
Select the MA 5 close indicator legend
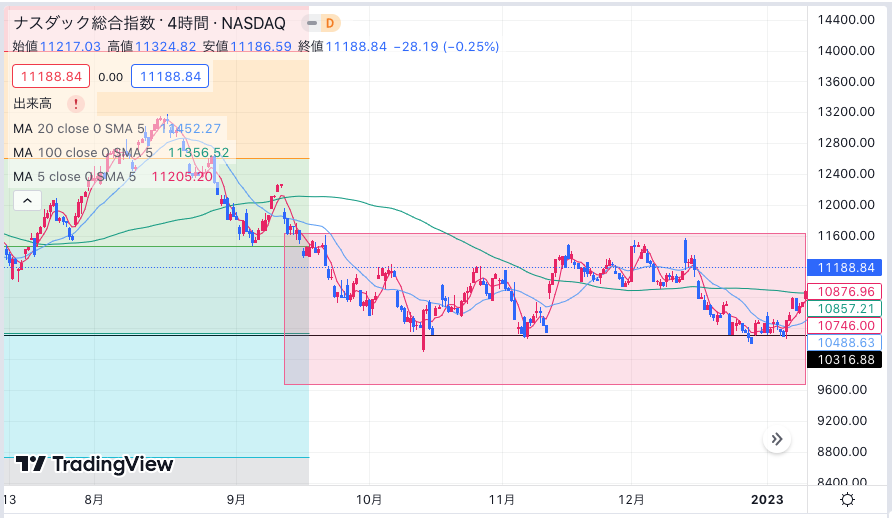[113, 176]
